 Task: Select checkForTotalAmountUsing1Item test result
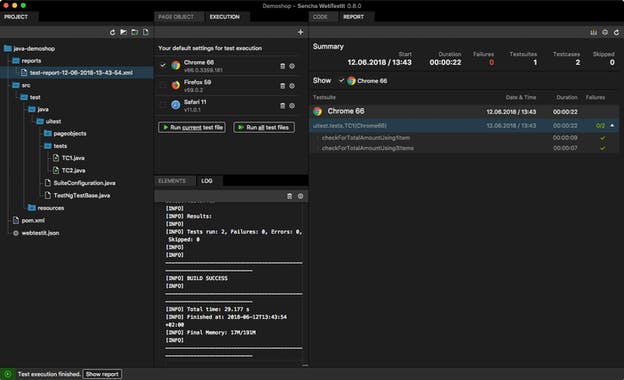pyautogui.click(x=366, y=138)
